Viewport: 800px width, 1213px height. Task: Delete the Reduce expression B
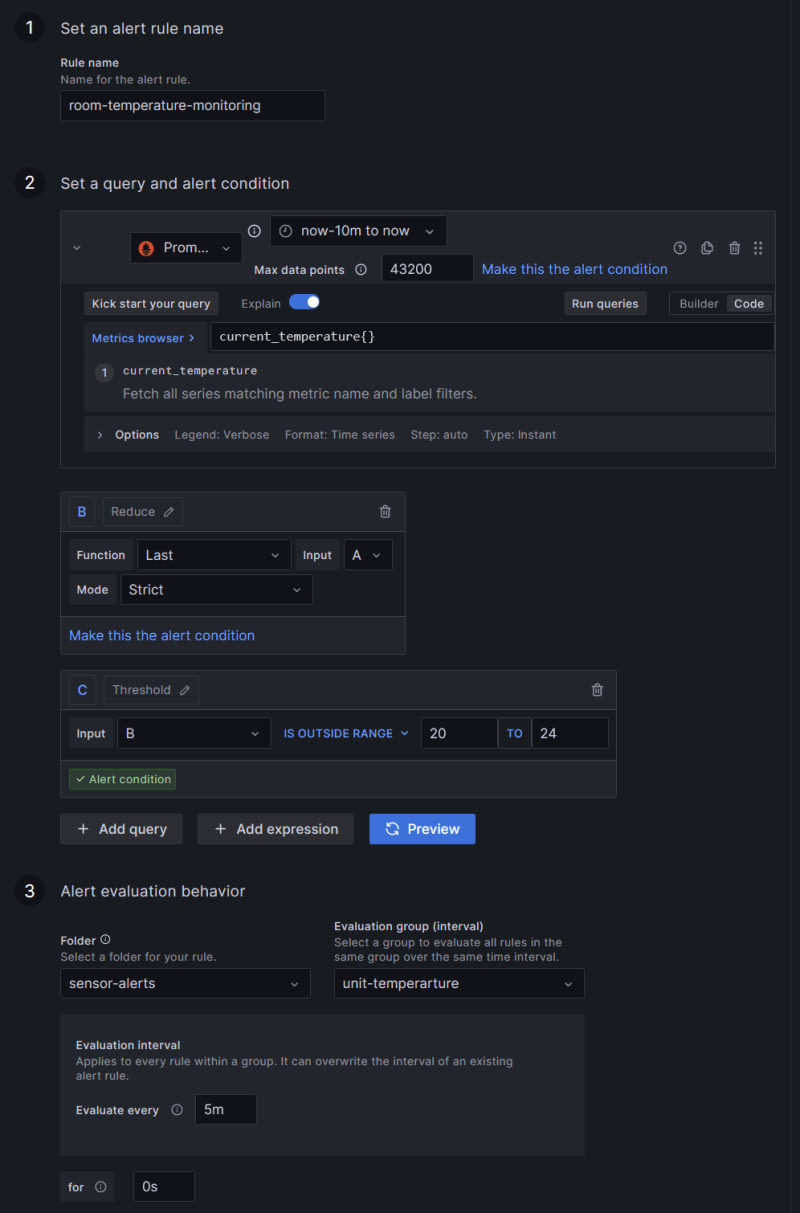385,512
